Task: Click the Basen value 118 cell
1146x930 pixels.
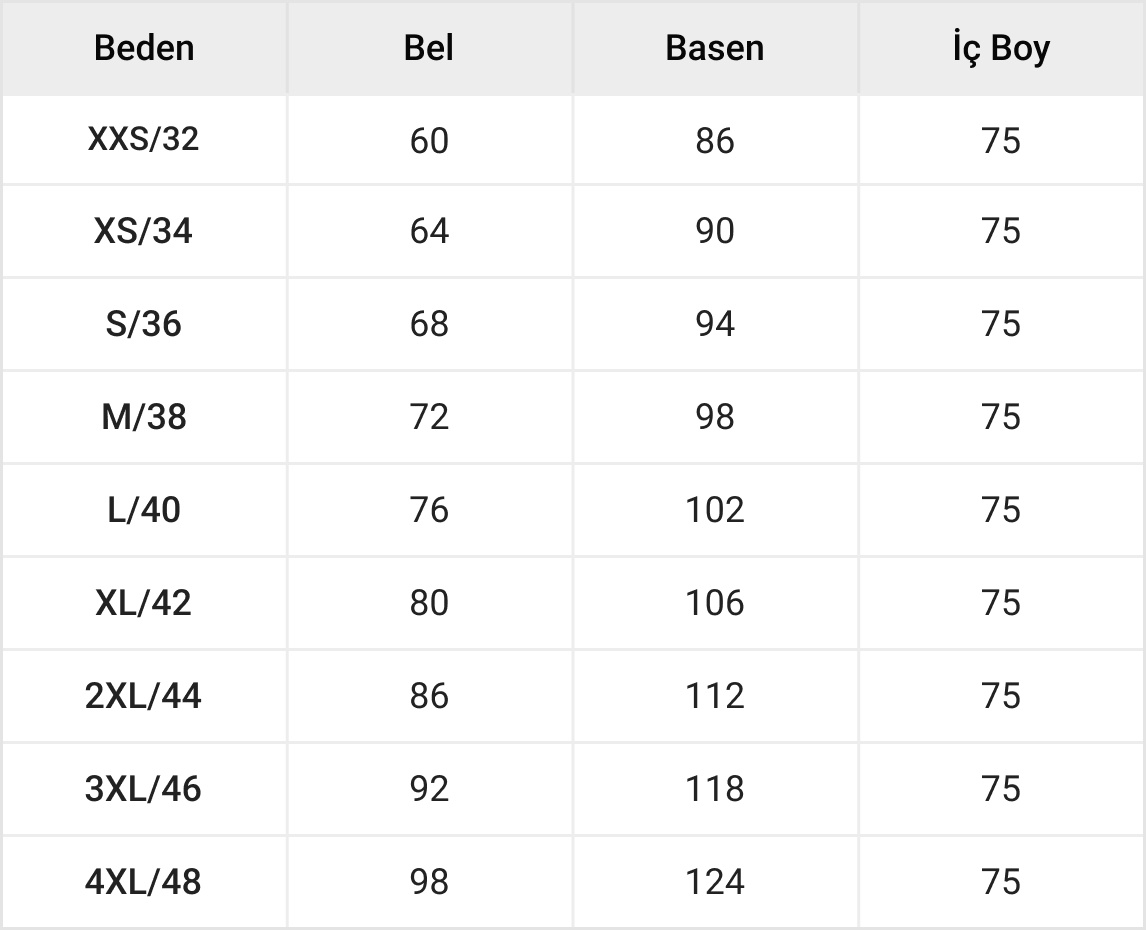Action: pos(715,788)
